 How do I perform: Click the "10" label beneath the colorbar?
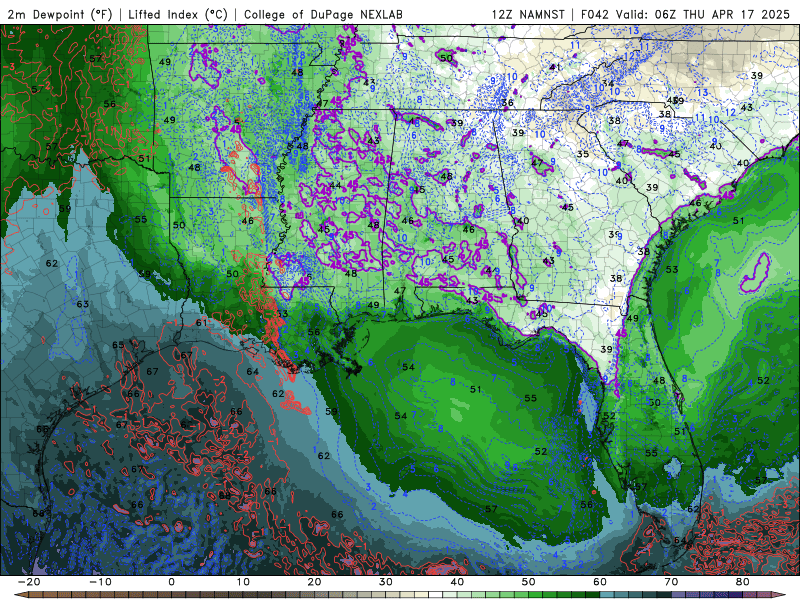[243, 582]
